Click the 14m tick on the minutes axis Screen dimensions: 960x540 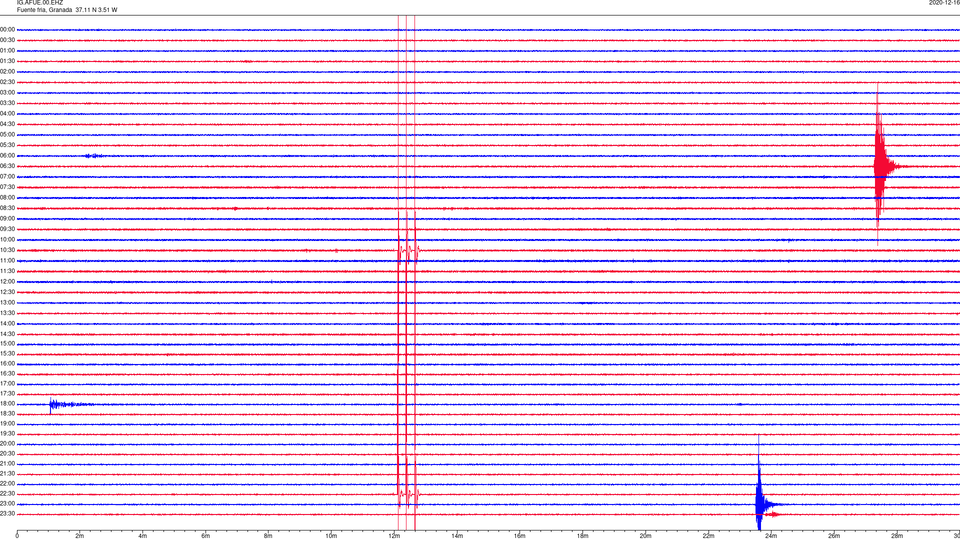(457, 536)
